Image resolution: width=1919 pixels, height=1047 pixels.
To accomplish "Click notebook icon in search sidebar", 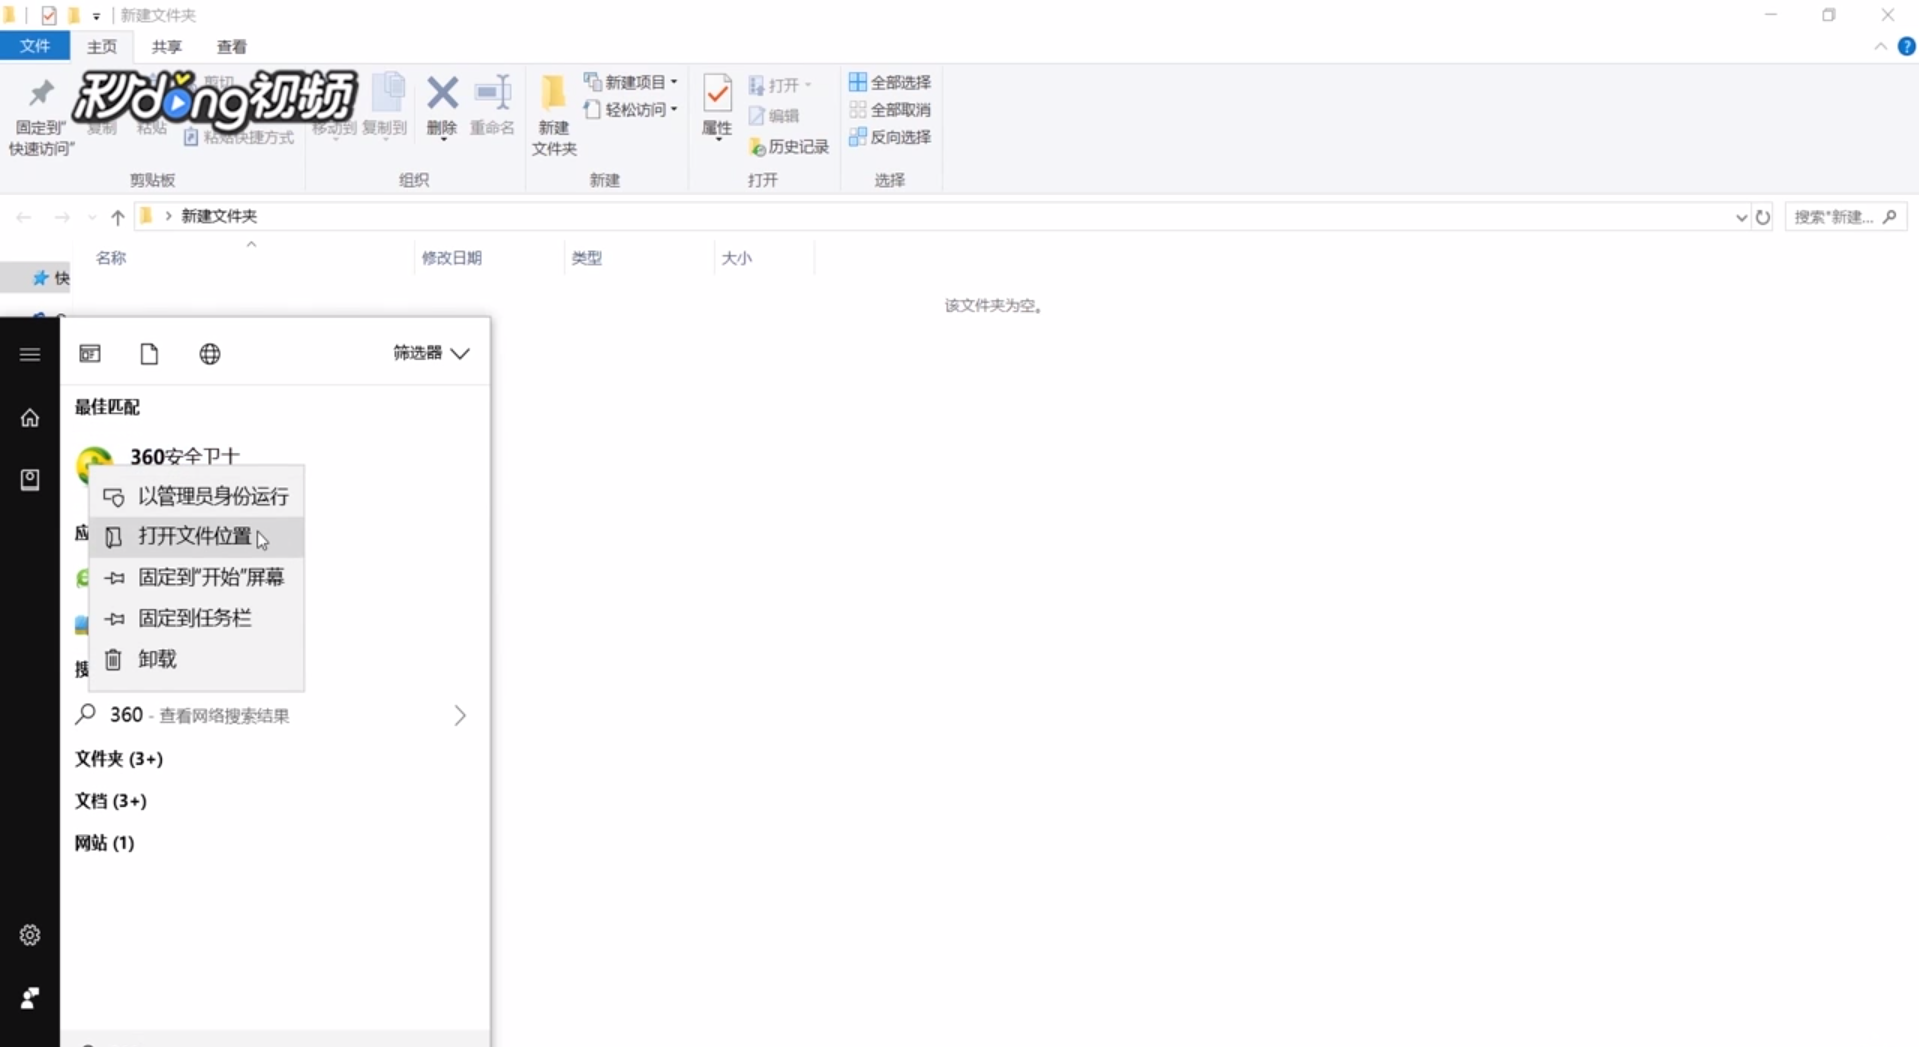I will 30,480.
